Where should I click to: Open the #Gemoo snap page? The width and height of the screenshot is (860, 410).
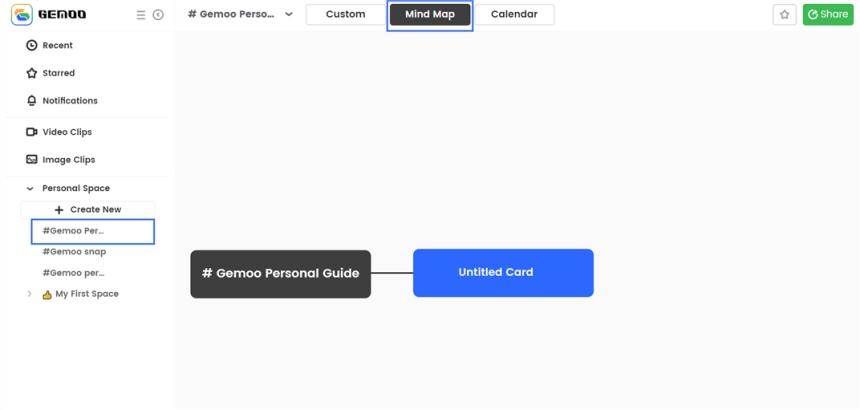(74, 252)
